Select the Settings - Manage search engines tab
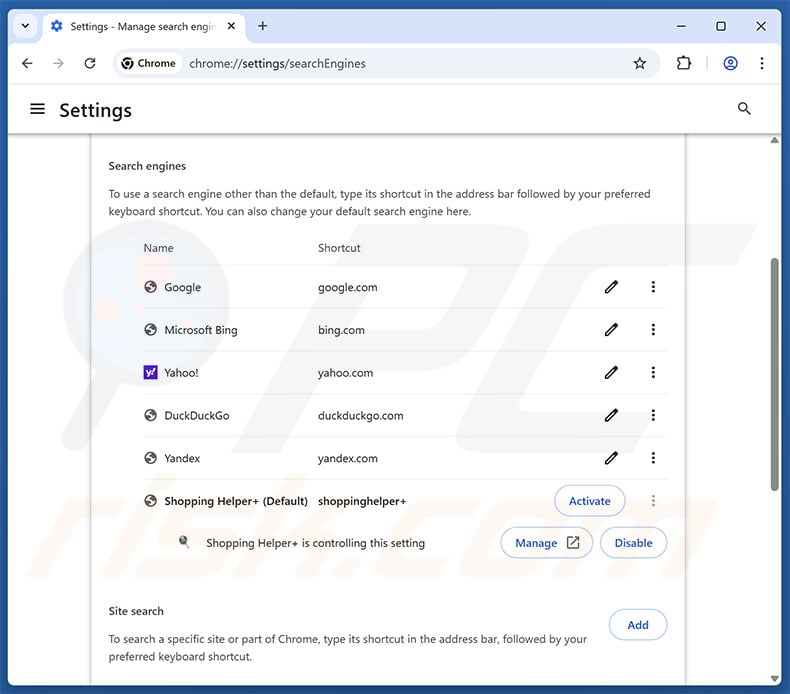Image resolution: width=790 pixels, height=694 pixels. click(x=145, y=26)
